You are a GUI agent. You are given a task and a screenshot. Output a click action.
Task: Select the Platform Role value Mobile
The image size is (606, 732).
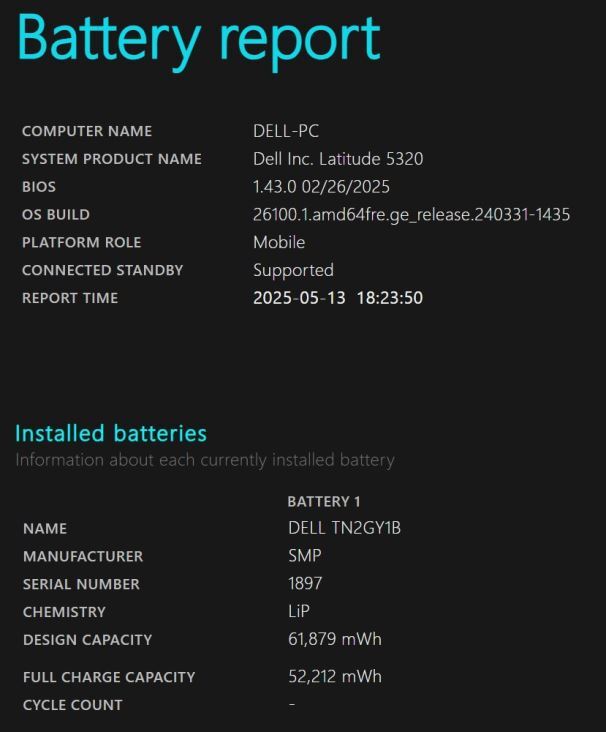coord(279,242)
